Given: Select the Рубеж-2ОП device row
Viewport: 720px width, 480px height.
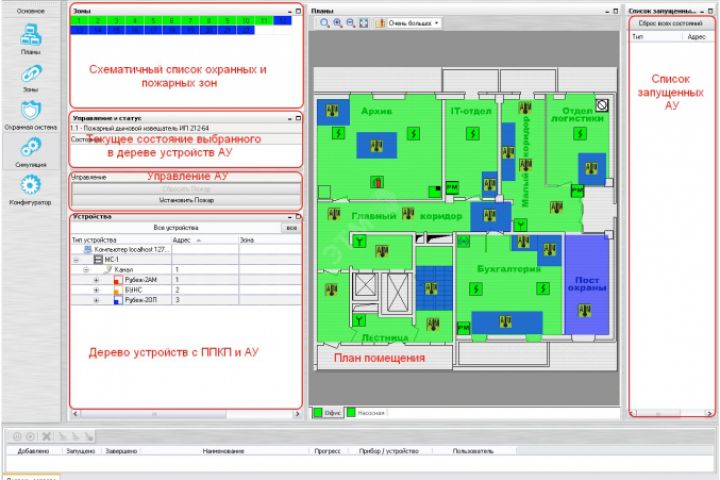Looking at the screenshot, I should (186, 300).
